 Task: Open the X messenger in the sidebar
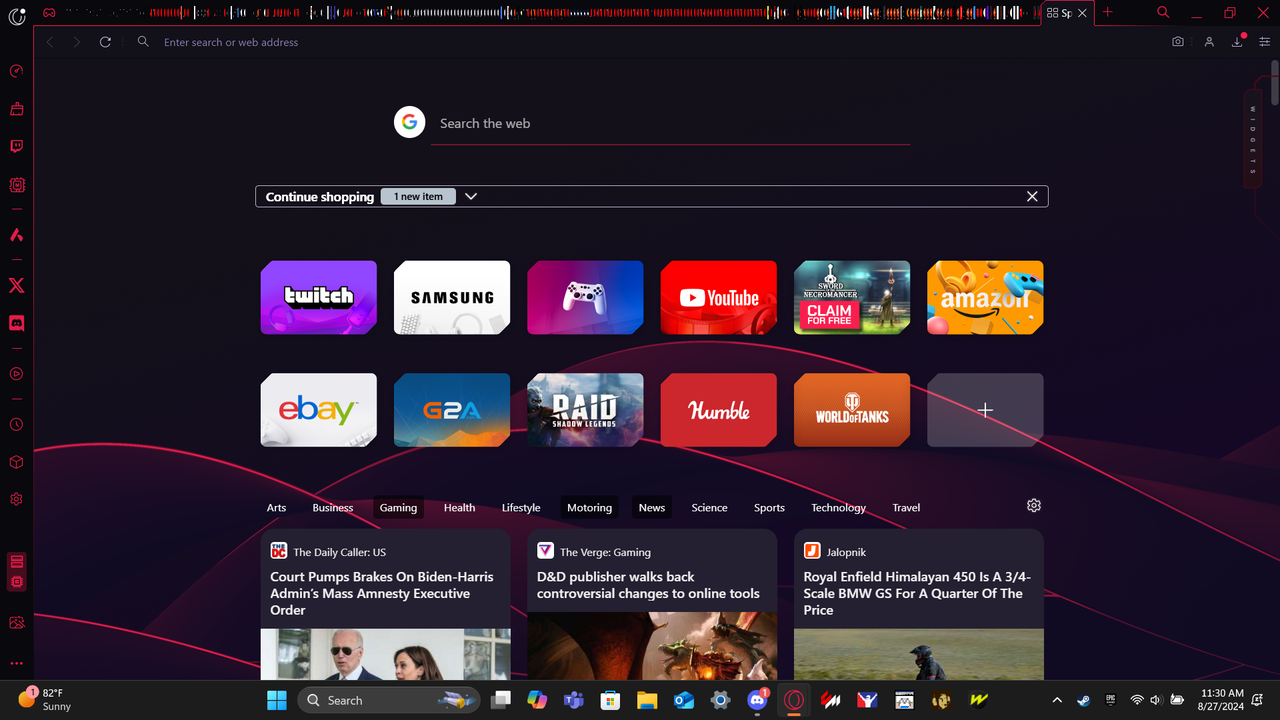16,285
